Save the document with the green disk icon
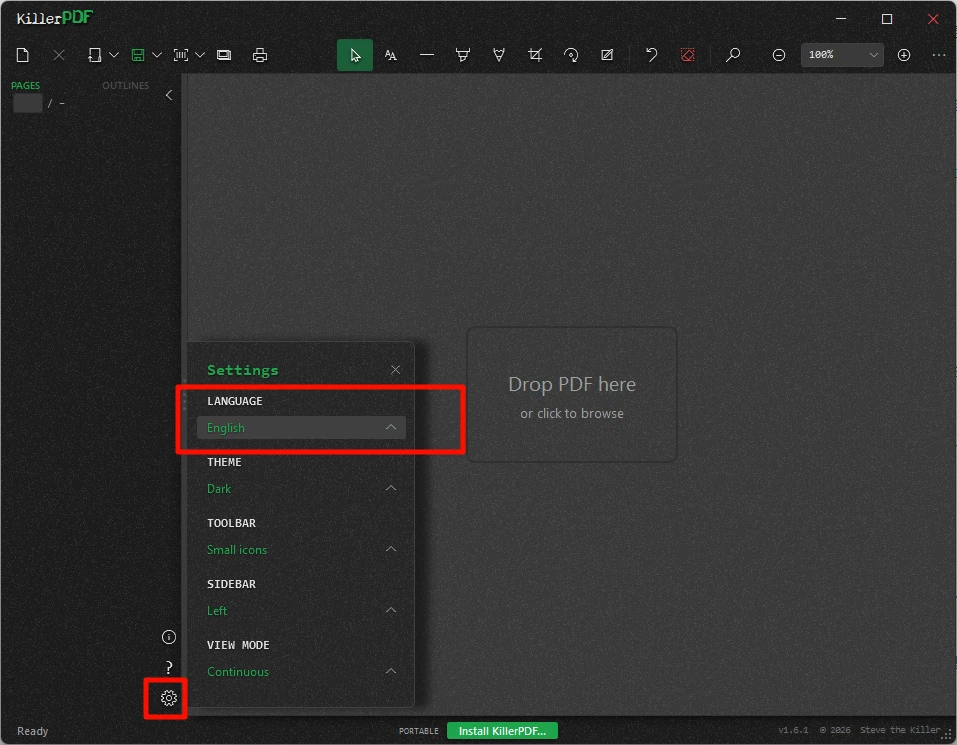The image size is (957, 745). coord(138,55)
